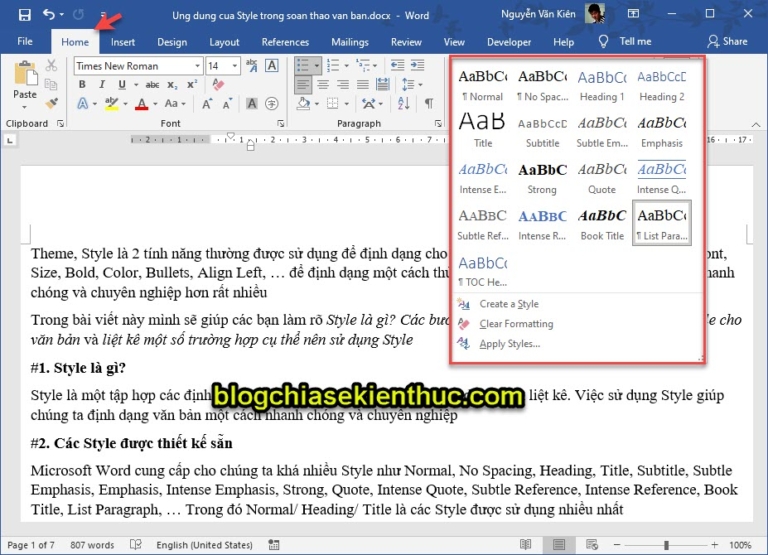The width and height of the screenshot is (768, 555).
Task: Toggle Italic formatting
Action: click(102, 84)
